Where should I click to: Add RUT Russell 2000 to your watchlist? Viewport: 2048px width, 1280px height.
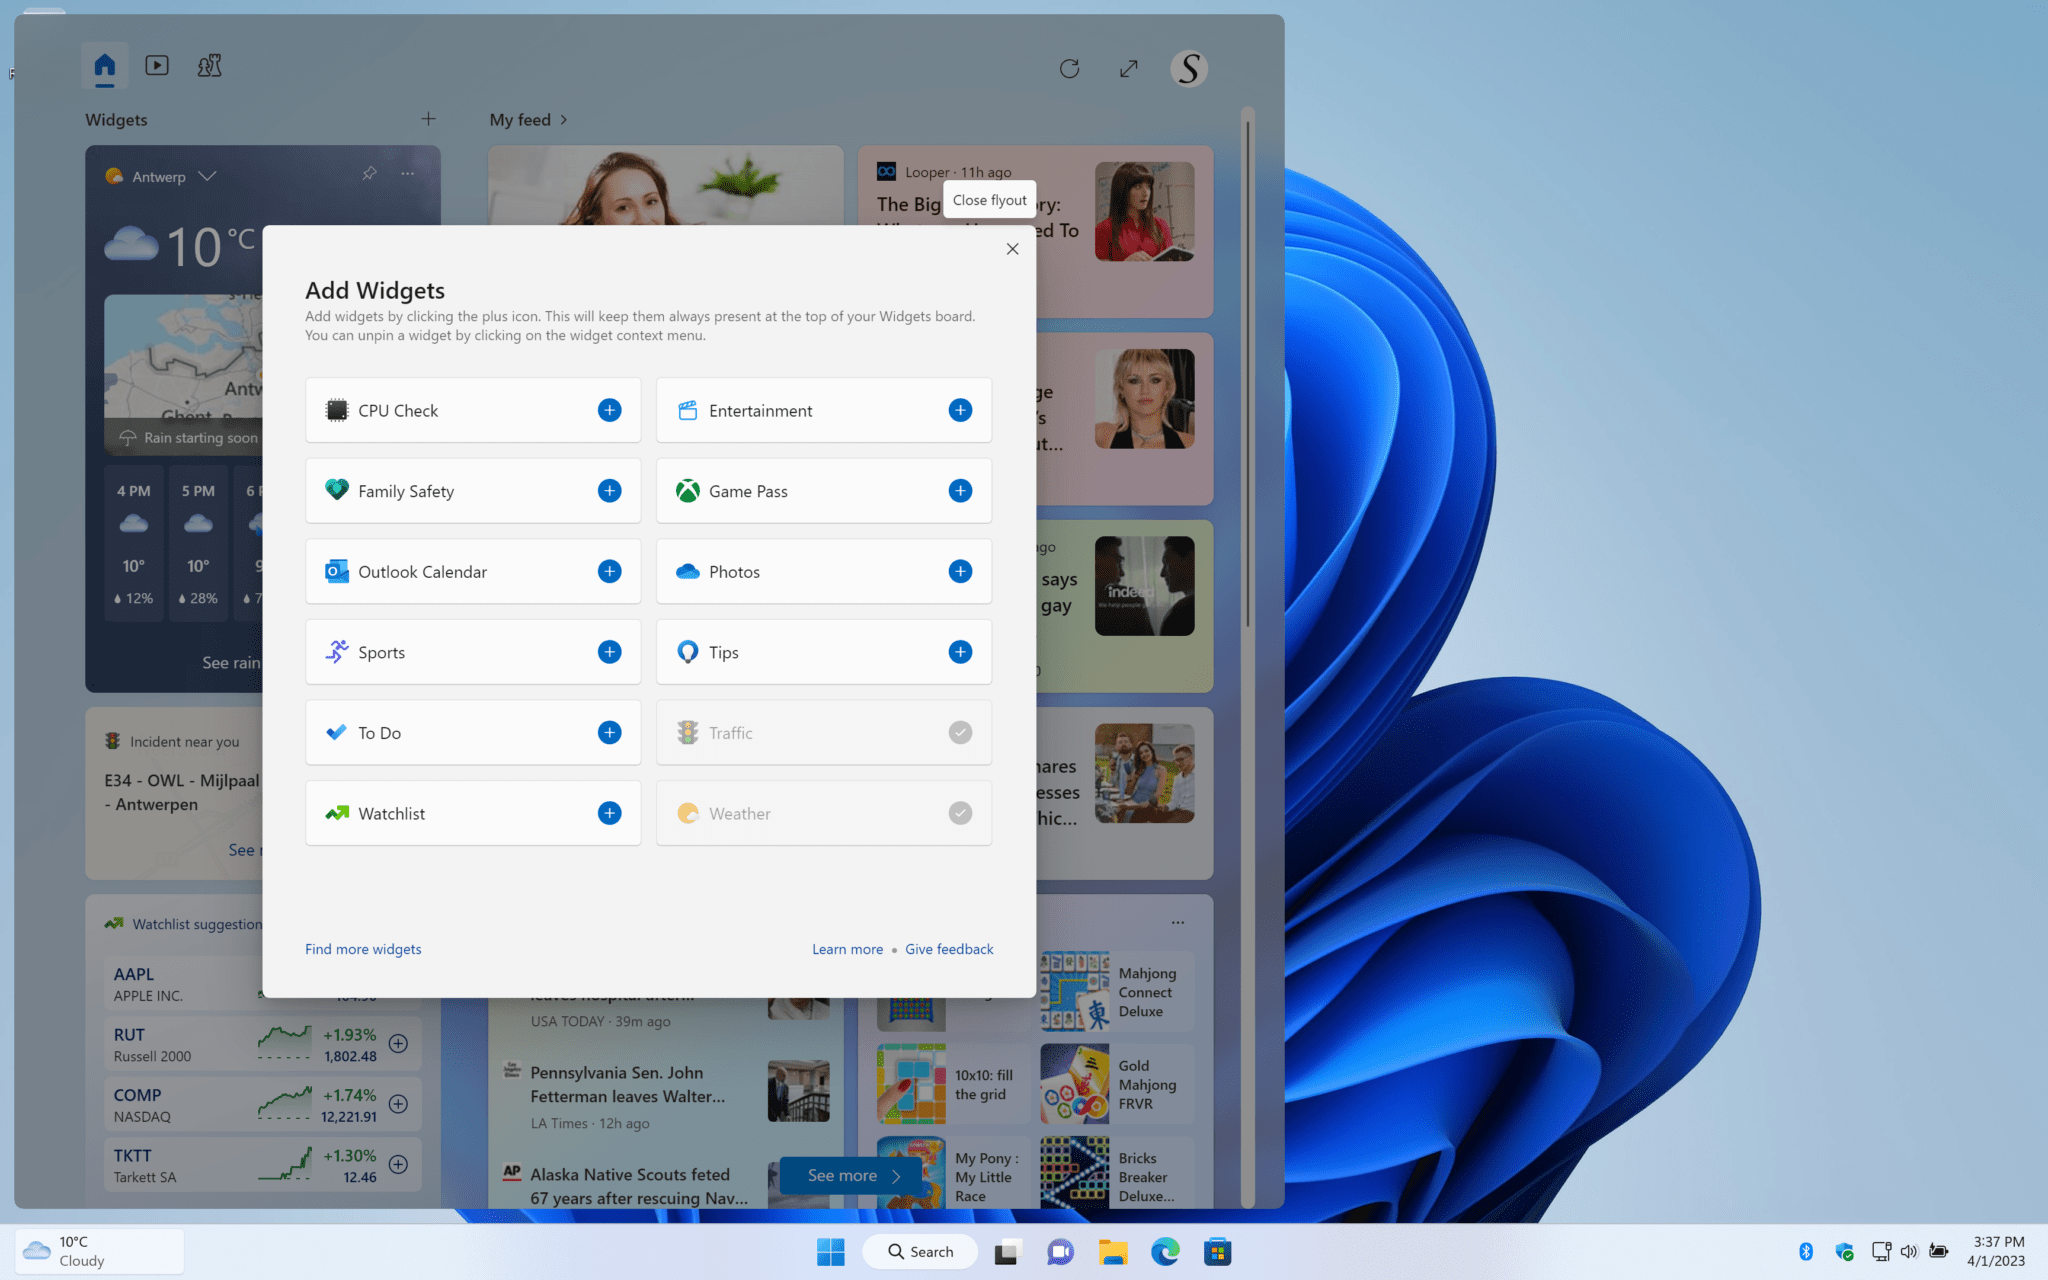pos(398,1043)
